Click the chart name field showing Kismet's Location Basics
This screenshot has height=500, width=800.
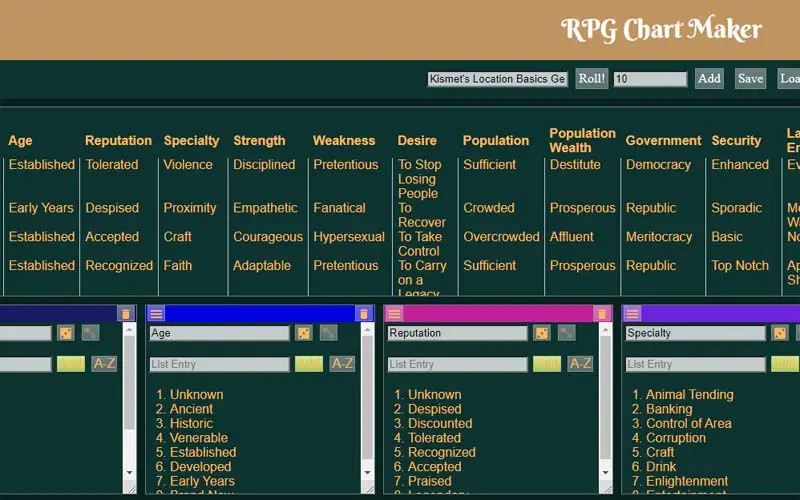coord(497,79)
